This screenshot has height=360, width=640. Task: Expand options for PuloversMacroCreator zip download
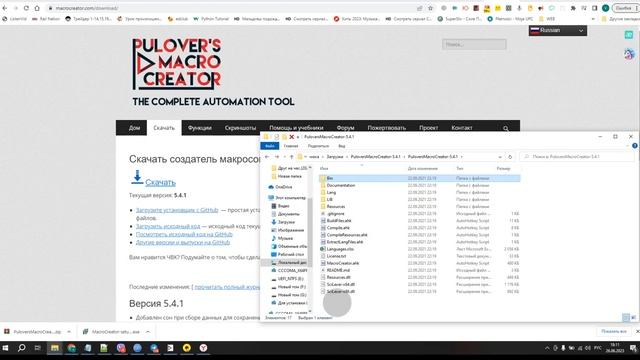(x=69, y=332)
